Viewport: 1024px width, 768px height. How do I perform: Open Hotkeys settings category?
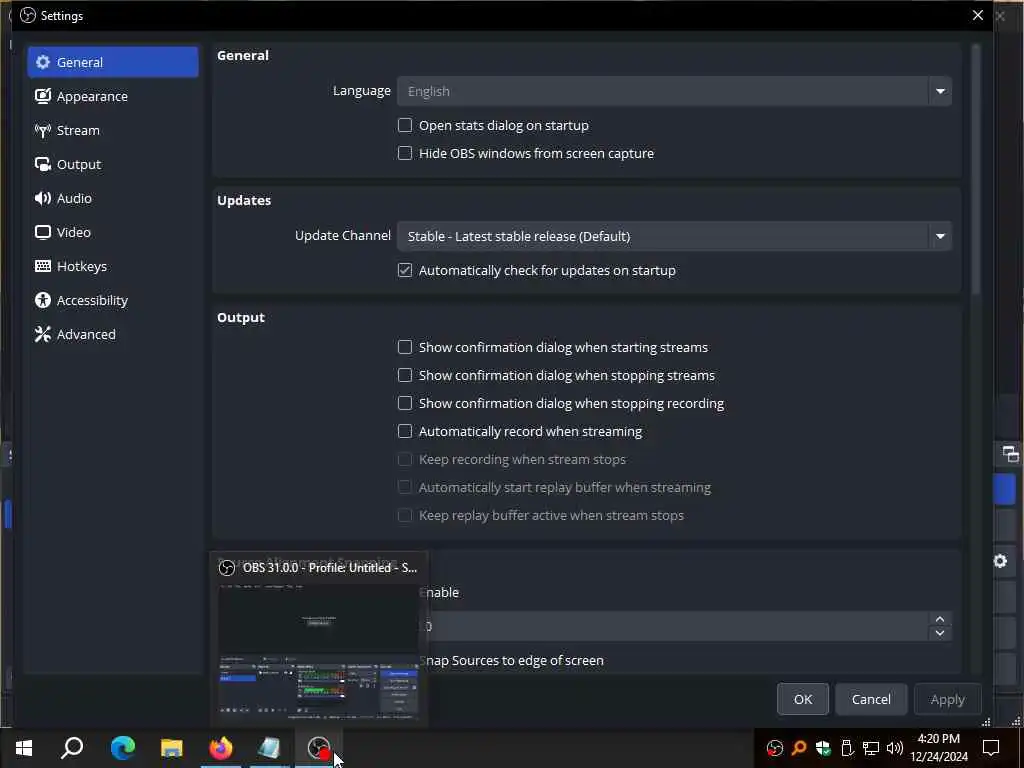tap(113, 266)
